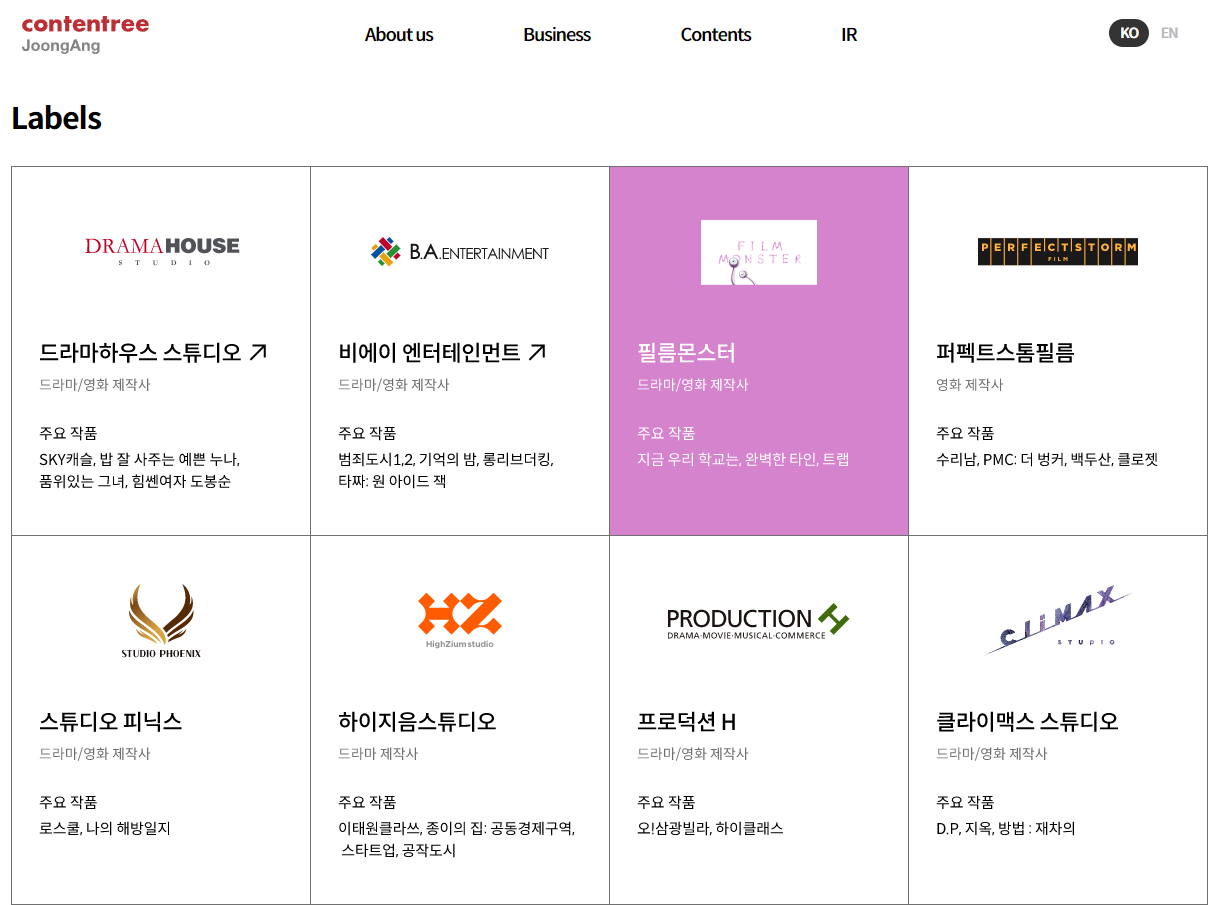The width and height of the screenshot is (1213, 905).
Task: Open the Business menu
Action: coord(557,34)
